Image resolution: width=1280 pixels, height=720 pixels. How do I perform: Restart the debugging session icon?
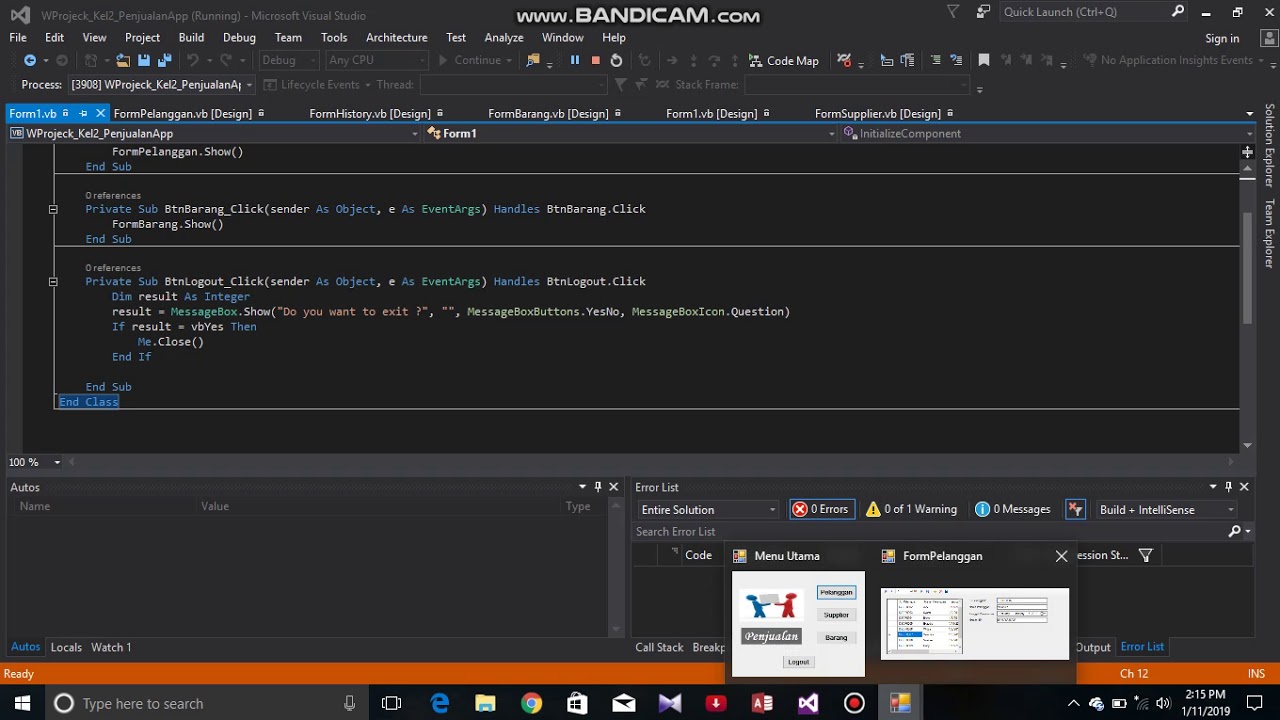click(616, 60)
